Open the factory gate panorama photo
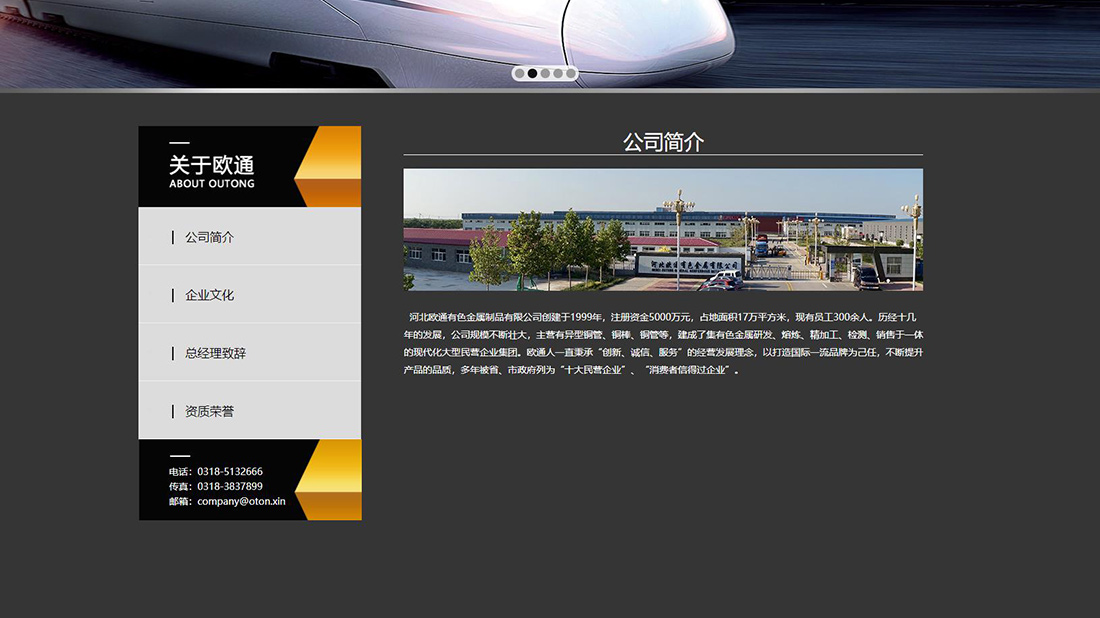The image size is (1100, 618). point(663,230)
